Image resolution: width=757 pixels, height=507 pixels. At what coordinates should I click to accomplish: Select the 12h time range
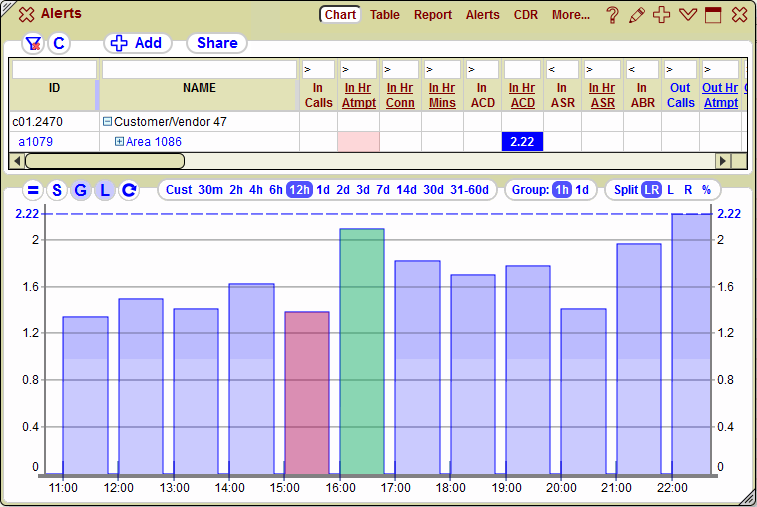pos(299,190)
